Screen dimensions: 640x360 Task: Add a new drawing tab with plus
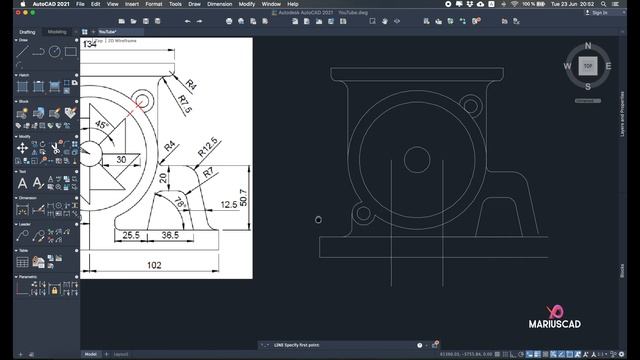[93, 32]
